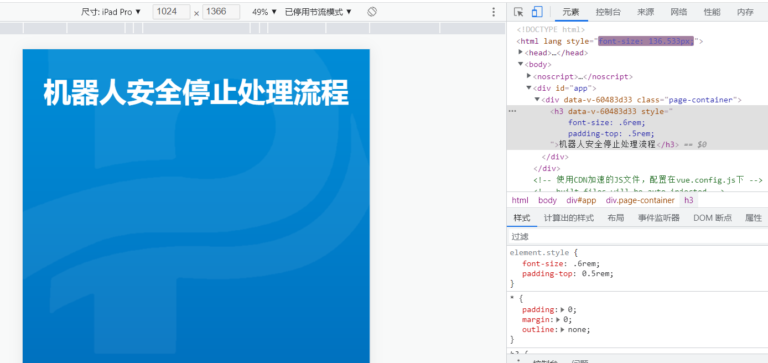Open the 样式 styles pane tab
Image resolution: width=768 pixels, height=363 pixels.
click(522, 218)
